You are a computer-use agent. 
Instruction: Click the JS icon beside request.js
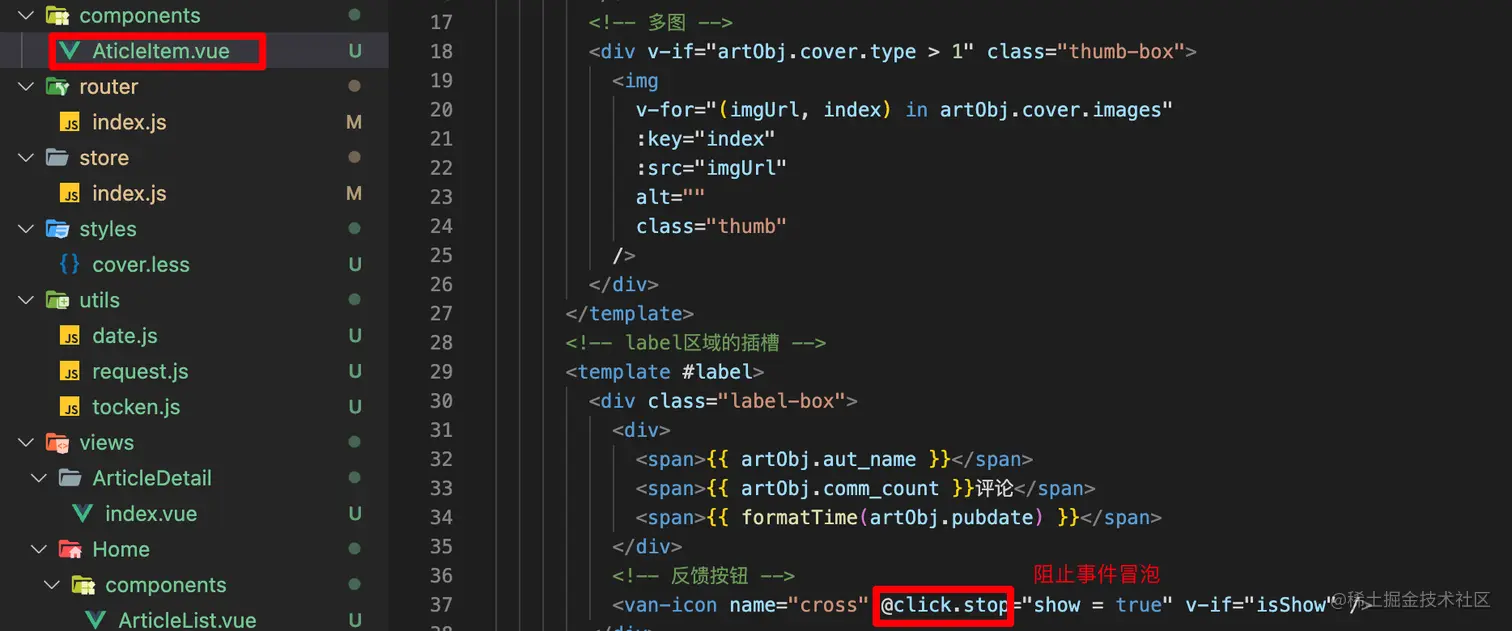70,371
